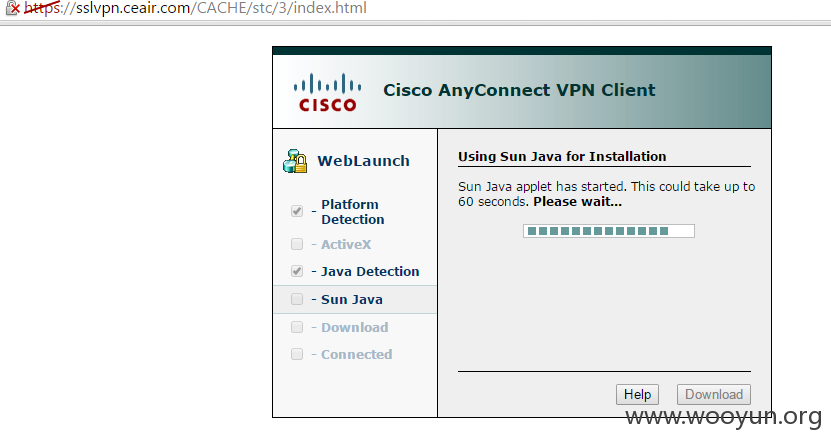This screenshot has height=445, width=831.
Task: Toggle the Connected step checkbox
Action: point(297,354)
